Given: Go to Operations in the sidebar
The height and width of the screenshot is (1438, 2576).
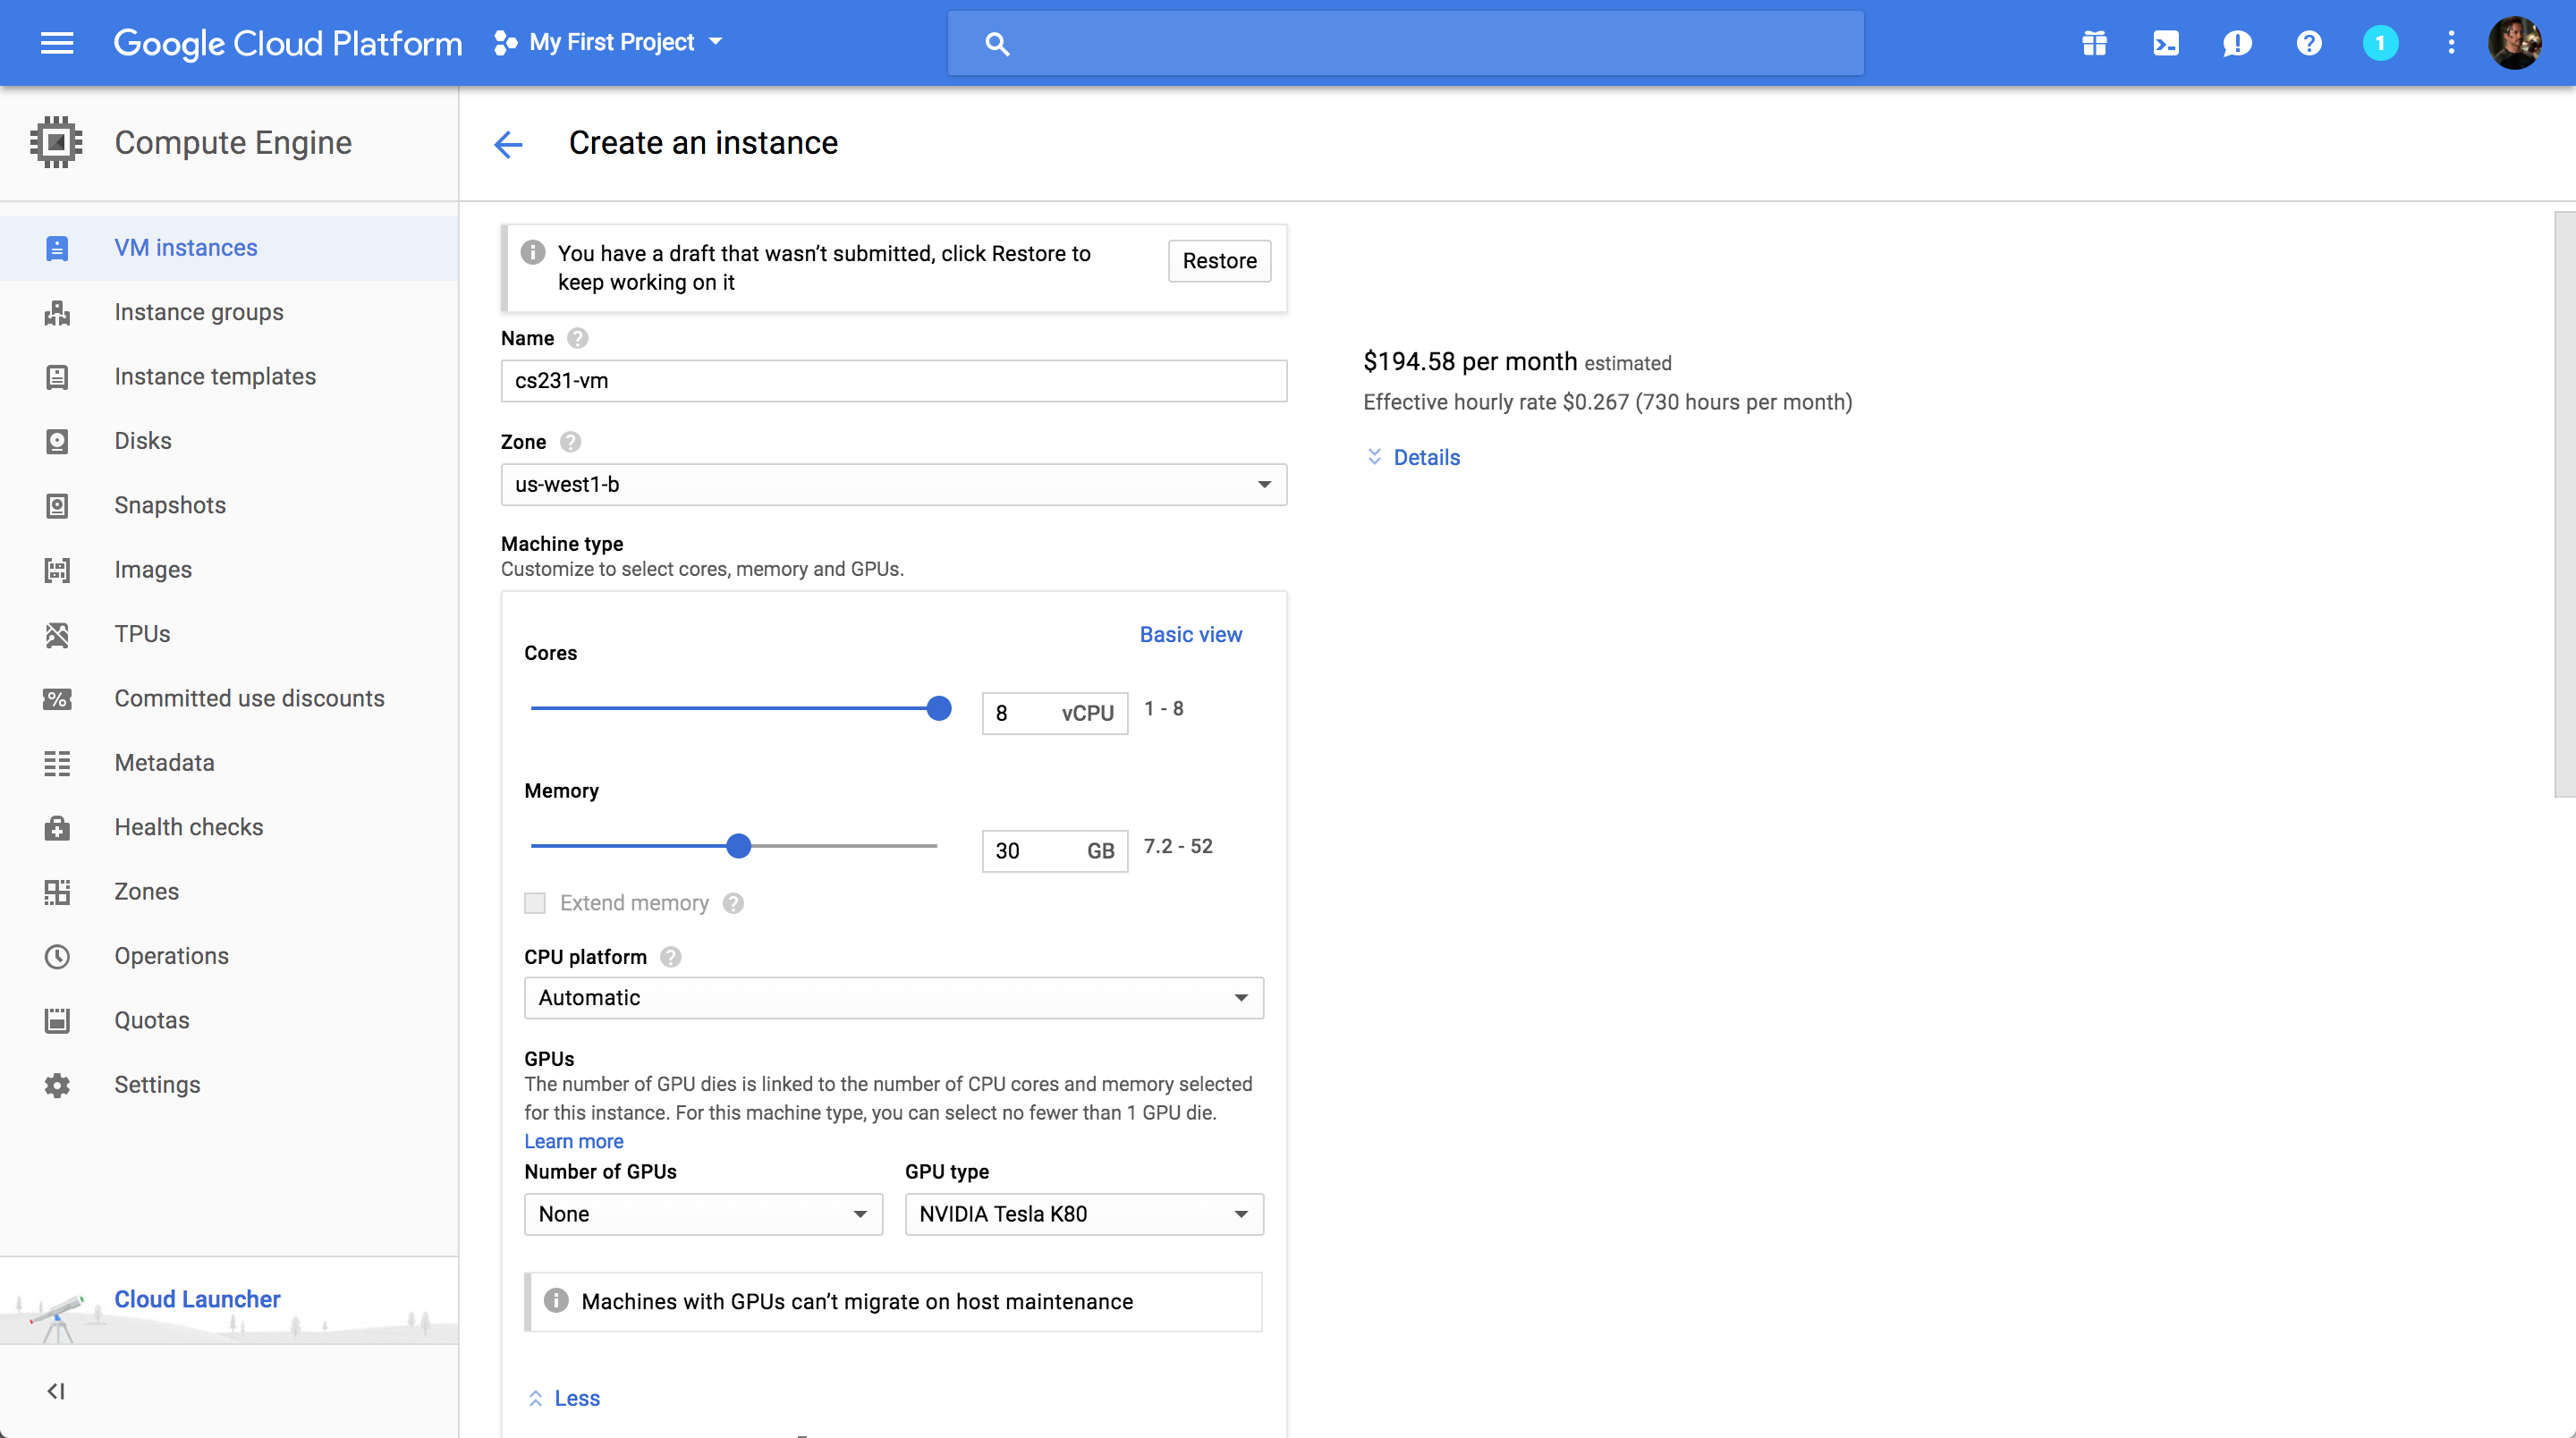Looking at the screenshot, I should (171, 956).
